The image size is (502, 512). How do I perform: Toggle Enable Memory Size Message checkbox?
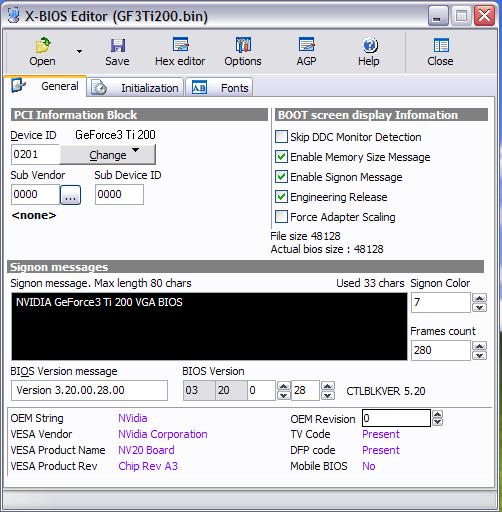[x=281, y=157]
